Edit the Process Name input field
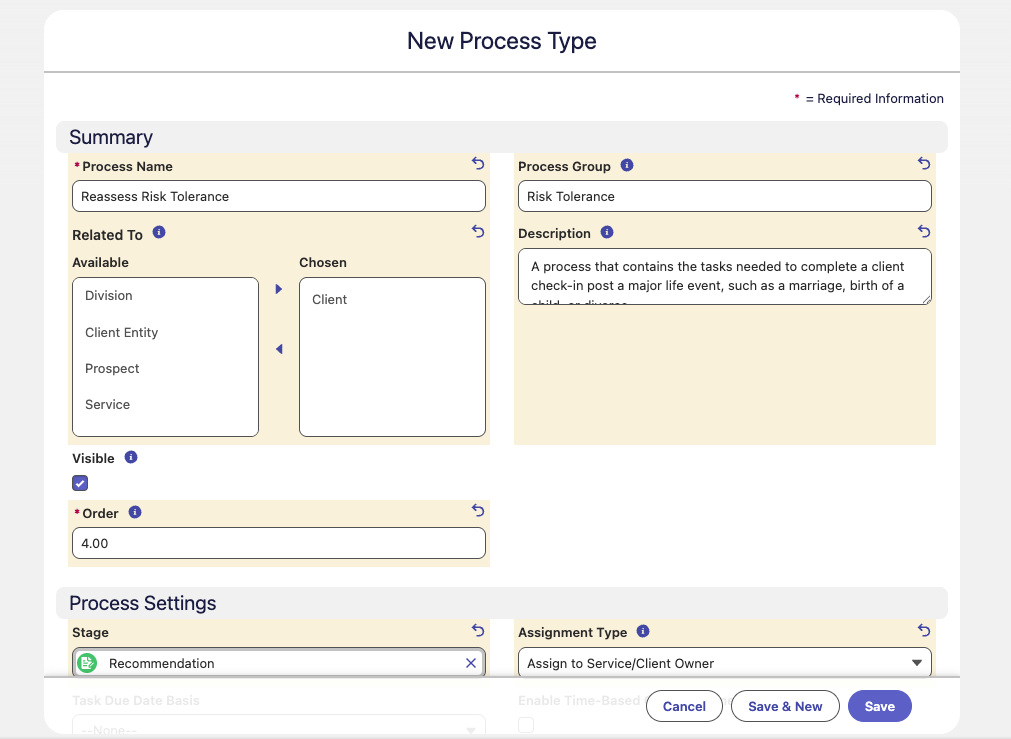The width and height of the screenshot is (1011, 739). [x=279, y=196]
